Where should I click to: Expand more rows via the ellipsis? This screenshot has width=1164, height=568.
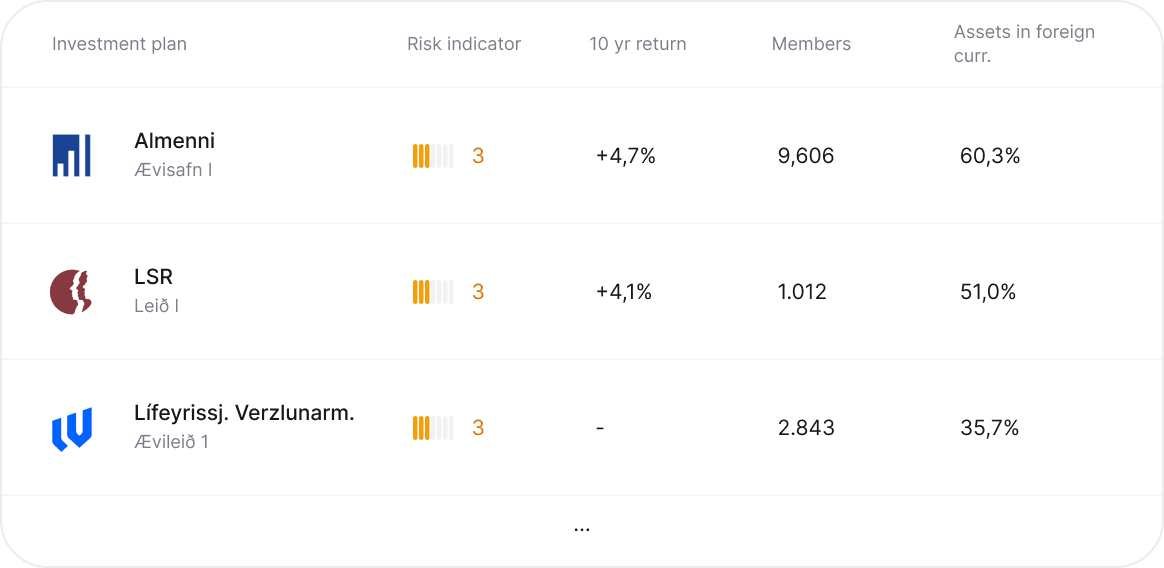582,527
